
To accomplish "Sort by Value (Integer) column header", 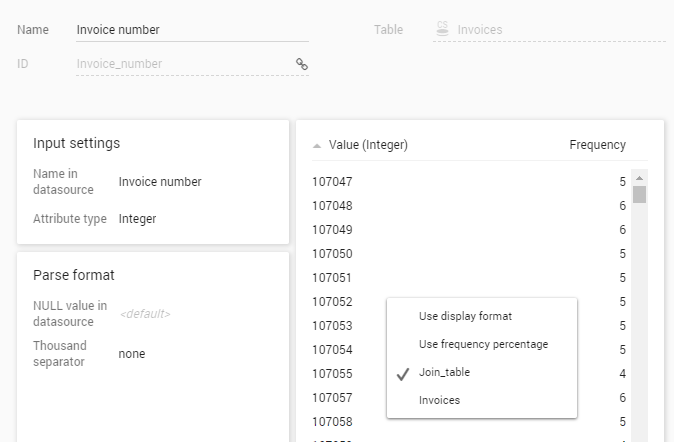I will (x=368, y=145).
